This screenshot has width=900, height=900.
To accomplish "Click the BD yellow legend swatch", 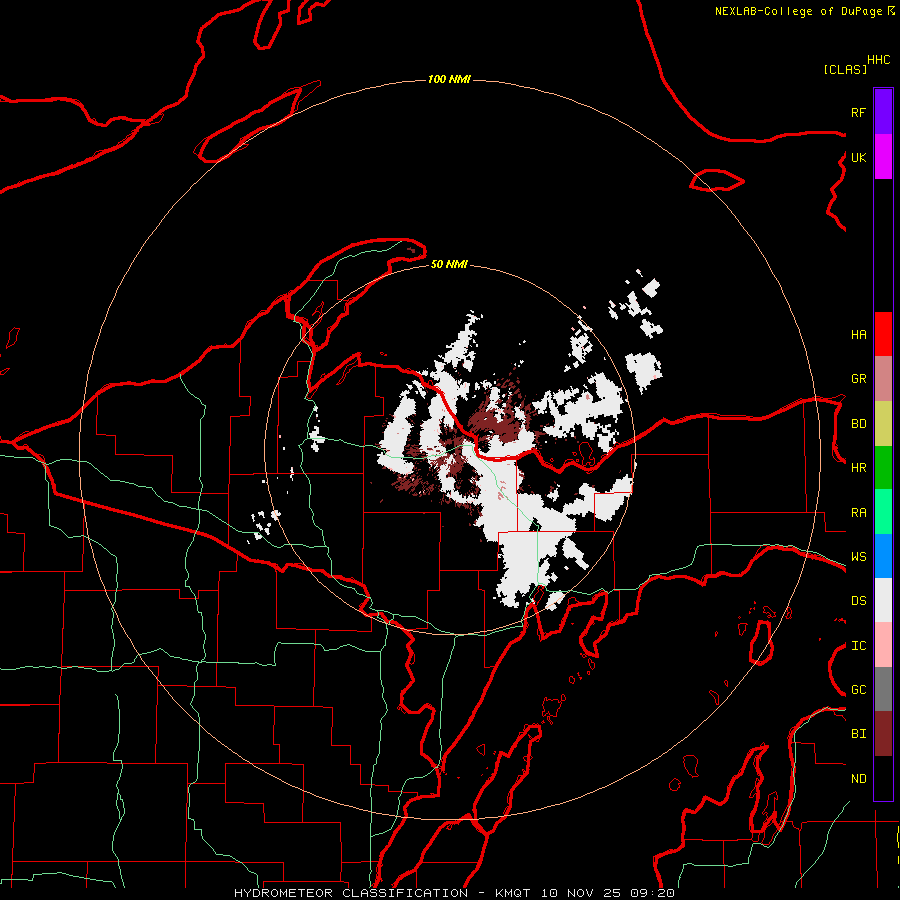I will [x=883, y=424].
